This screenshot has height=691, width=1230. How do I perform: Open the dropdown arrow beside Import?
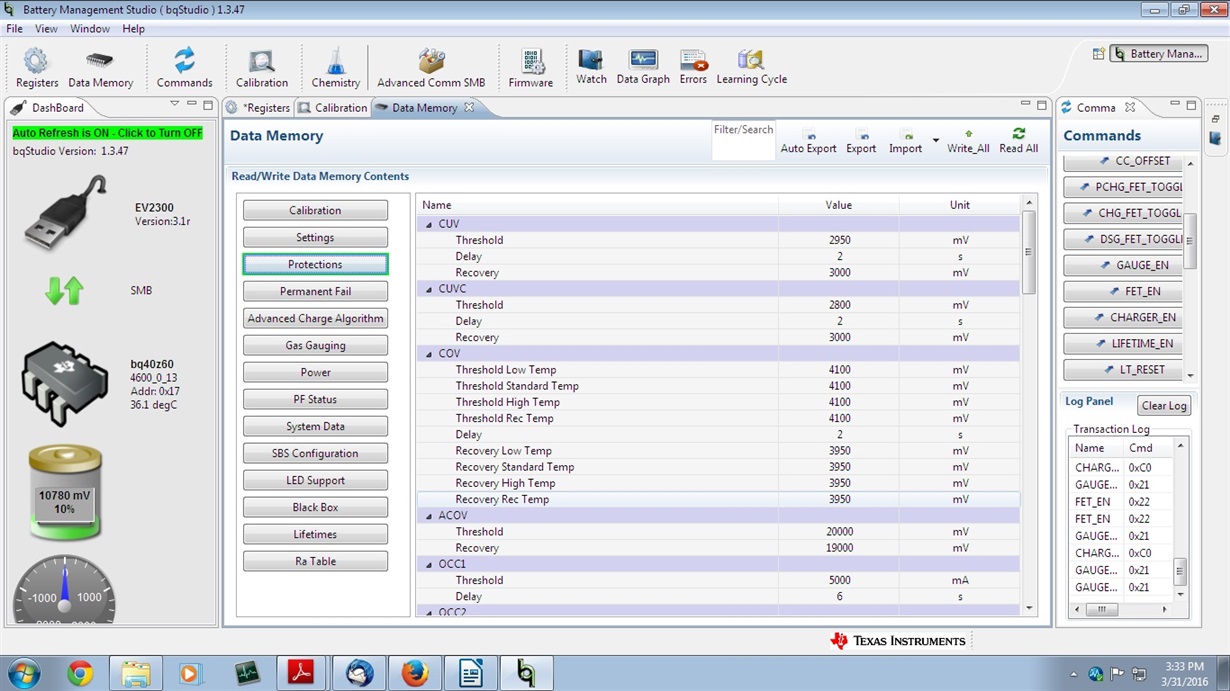(x=936, y=141)
